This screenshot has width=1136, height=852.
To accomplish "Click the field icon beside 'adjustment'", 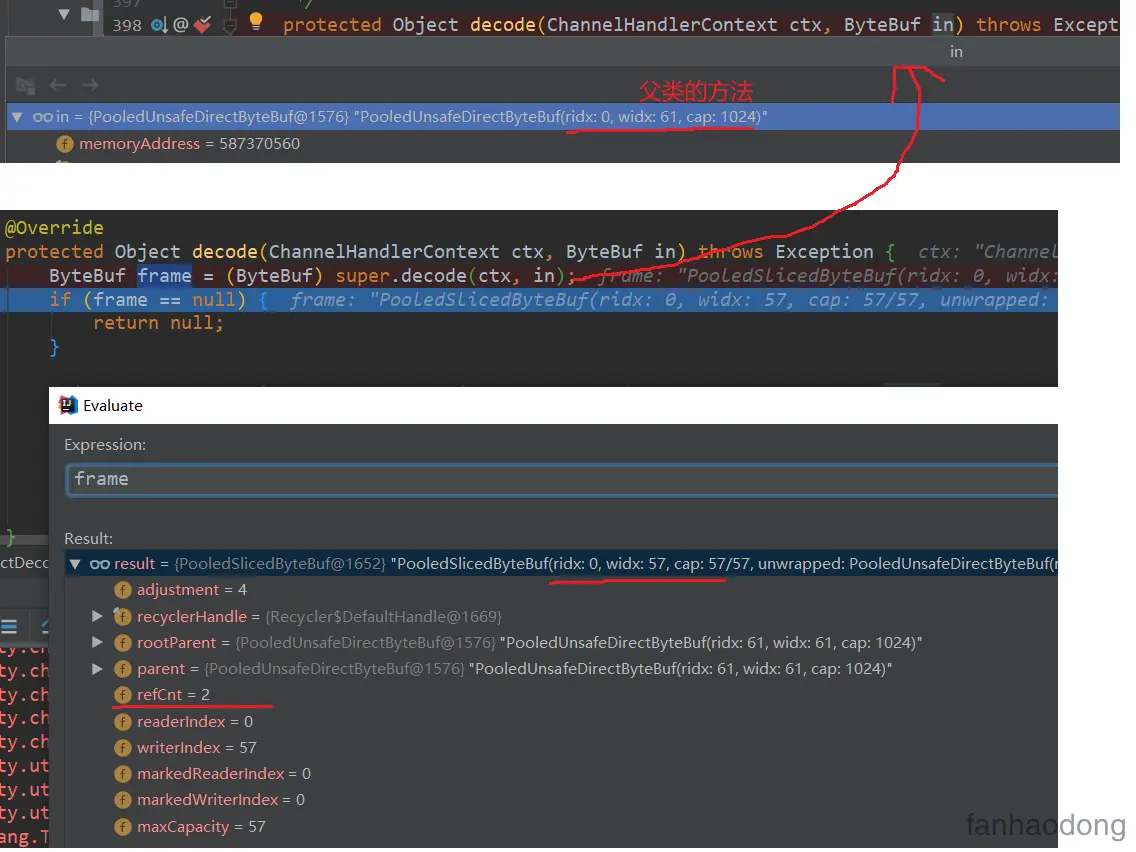I will click(122, 590).
